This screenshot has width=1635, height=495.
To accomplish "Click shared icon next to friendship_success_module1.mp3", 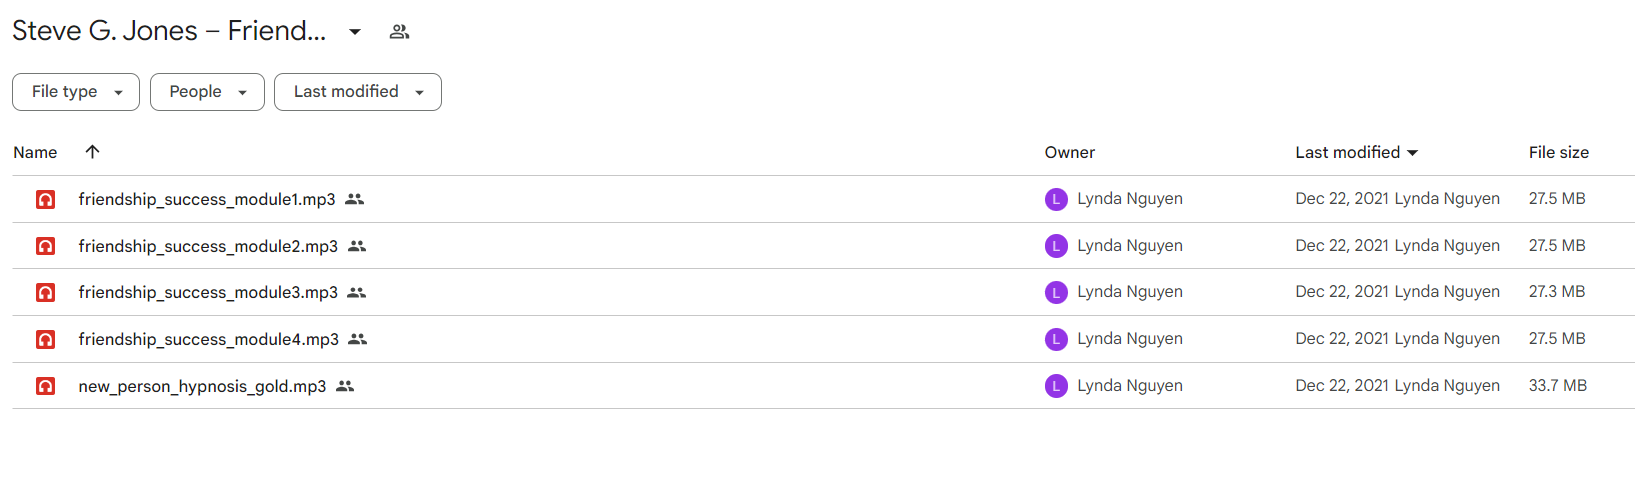I will (354, 199).
